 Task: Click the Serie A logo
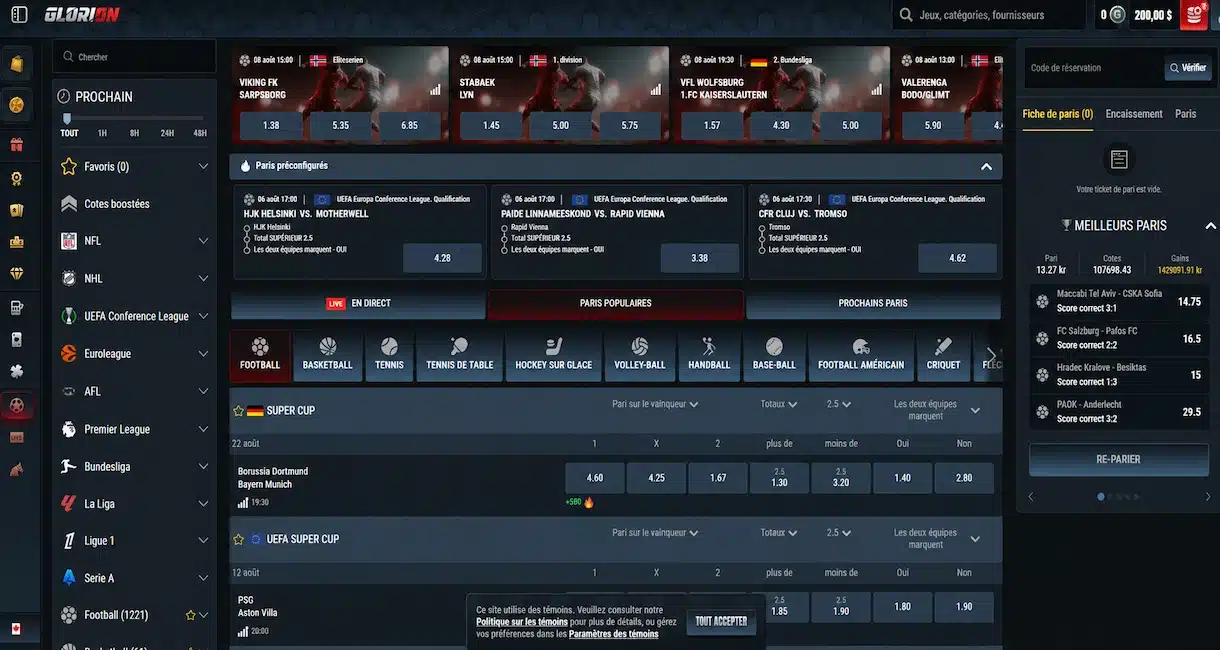pos(69,578)
